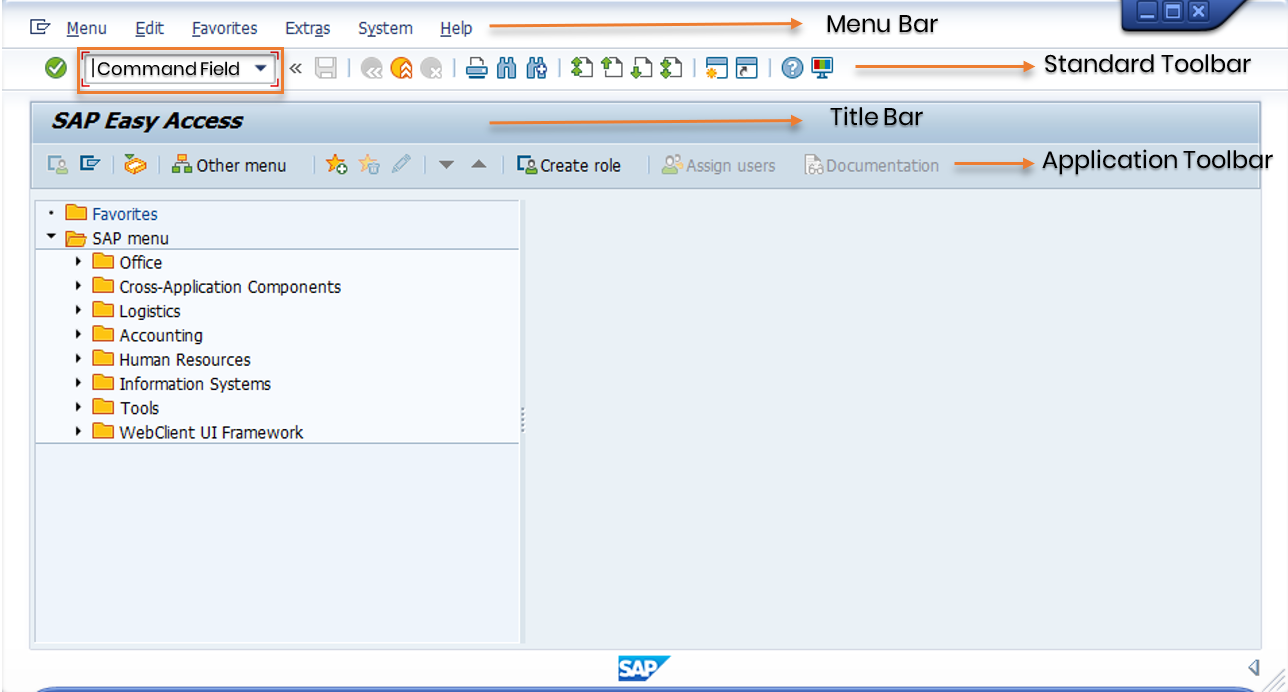This screenshot has width=1288, height=692.
Task: Click the tree panel splitter handle
Action: click(x=522, y=420)
